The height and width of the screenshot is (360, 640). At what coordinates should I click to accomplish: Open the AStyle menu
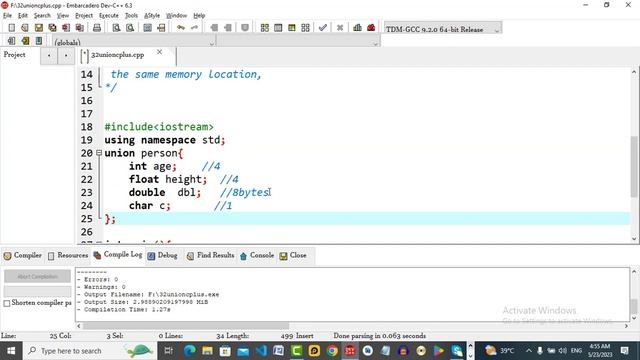coord(152,16)
